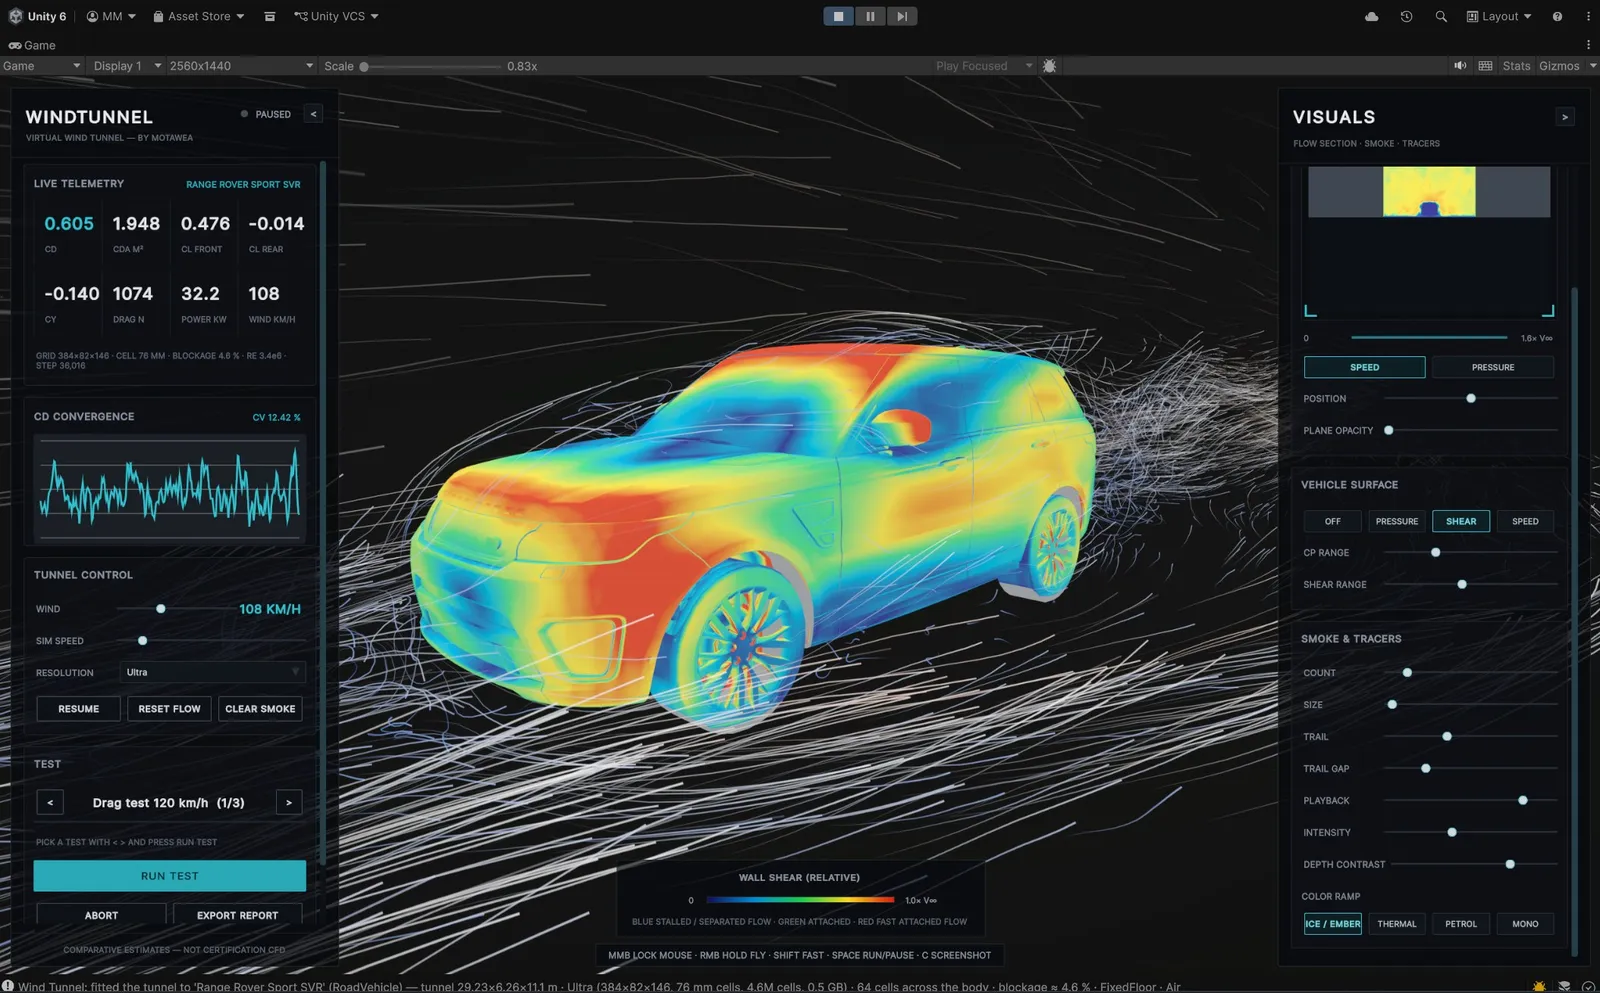Select the Game tab
1600x993 pixels.
pos(32,45)
